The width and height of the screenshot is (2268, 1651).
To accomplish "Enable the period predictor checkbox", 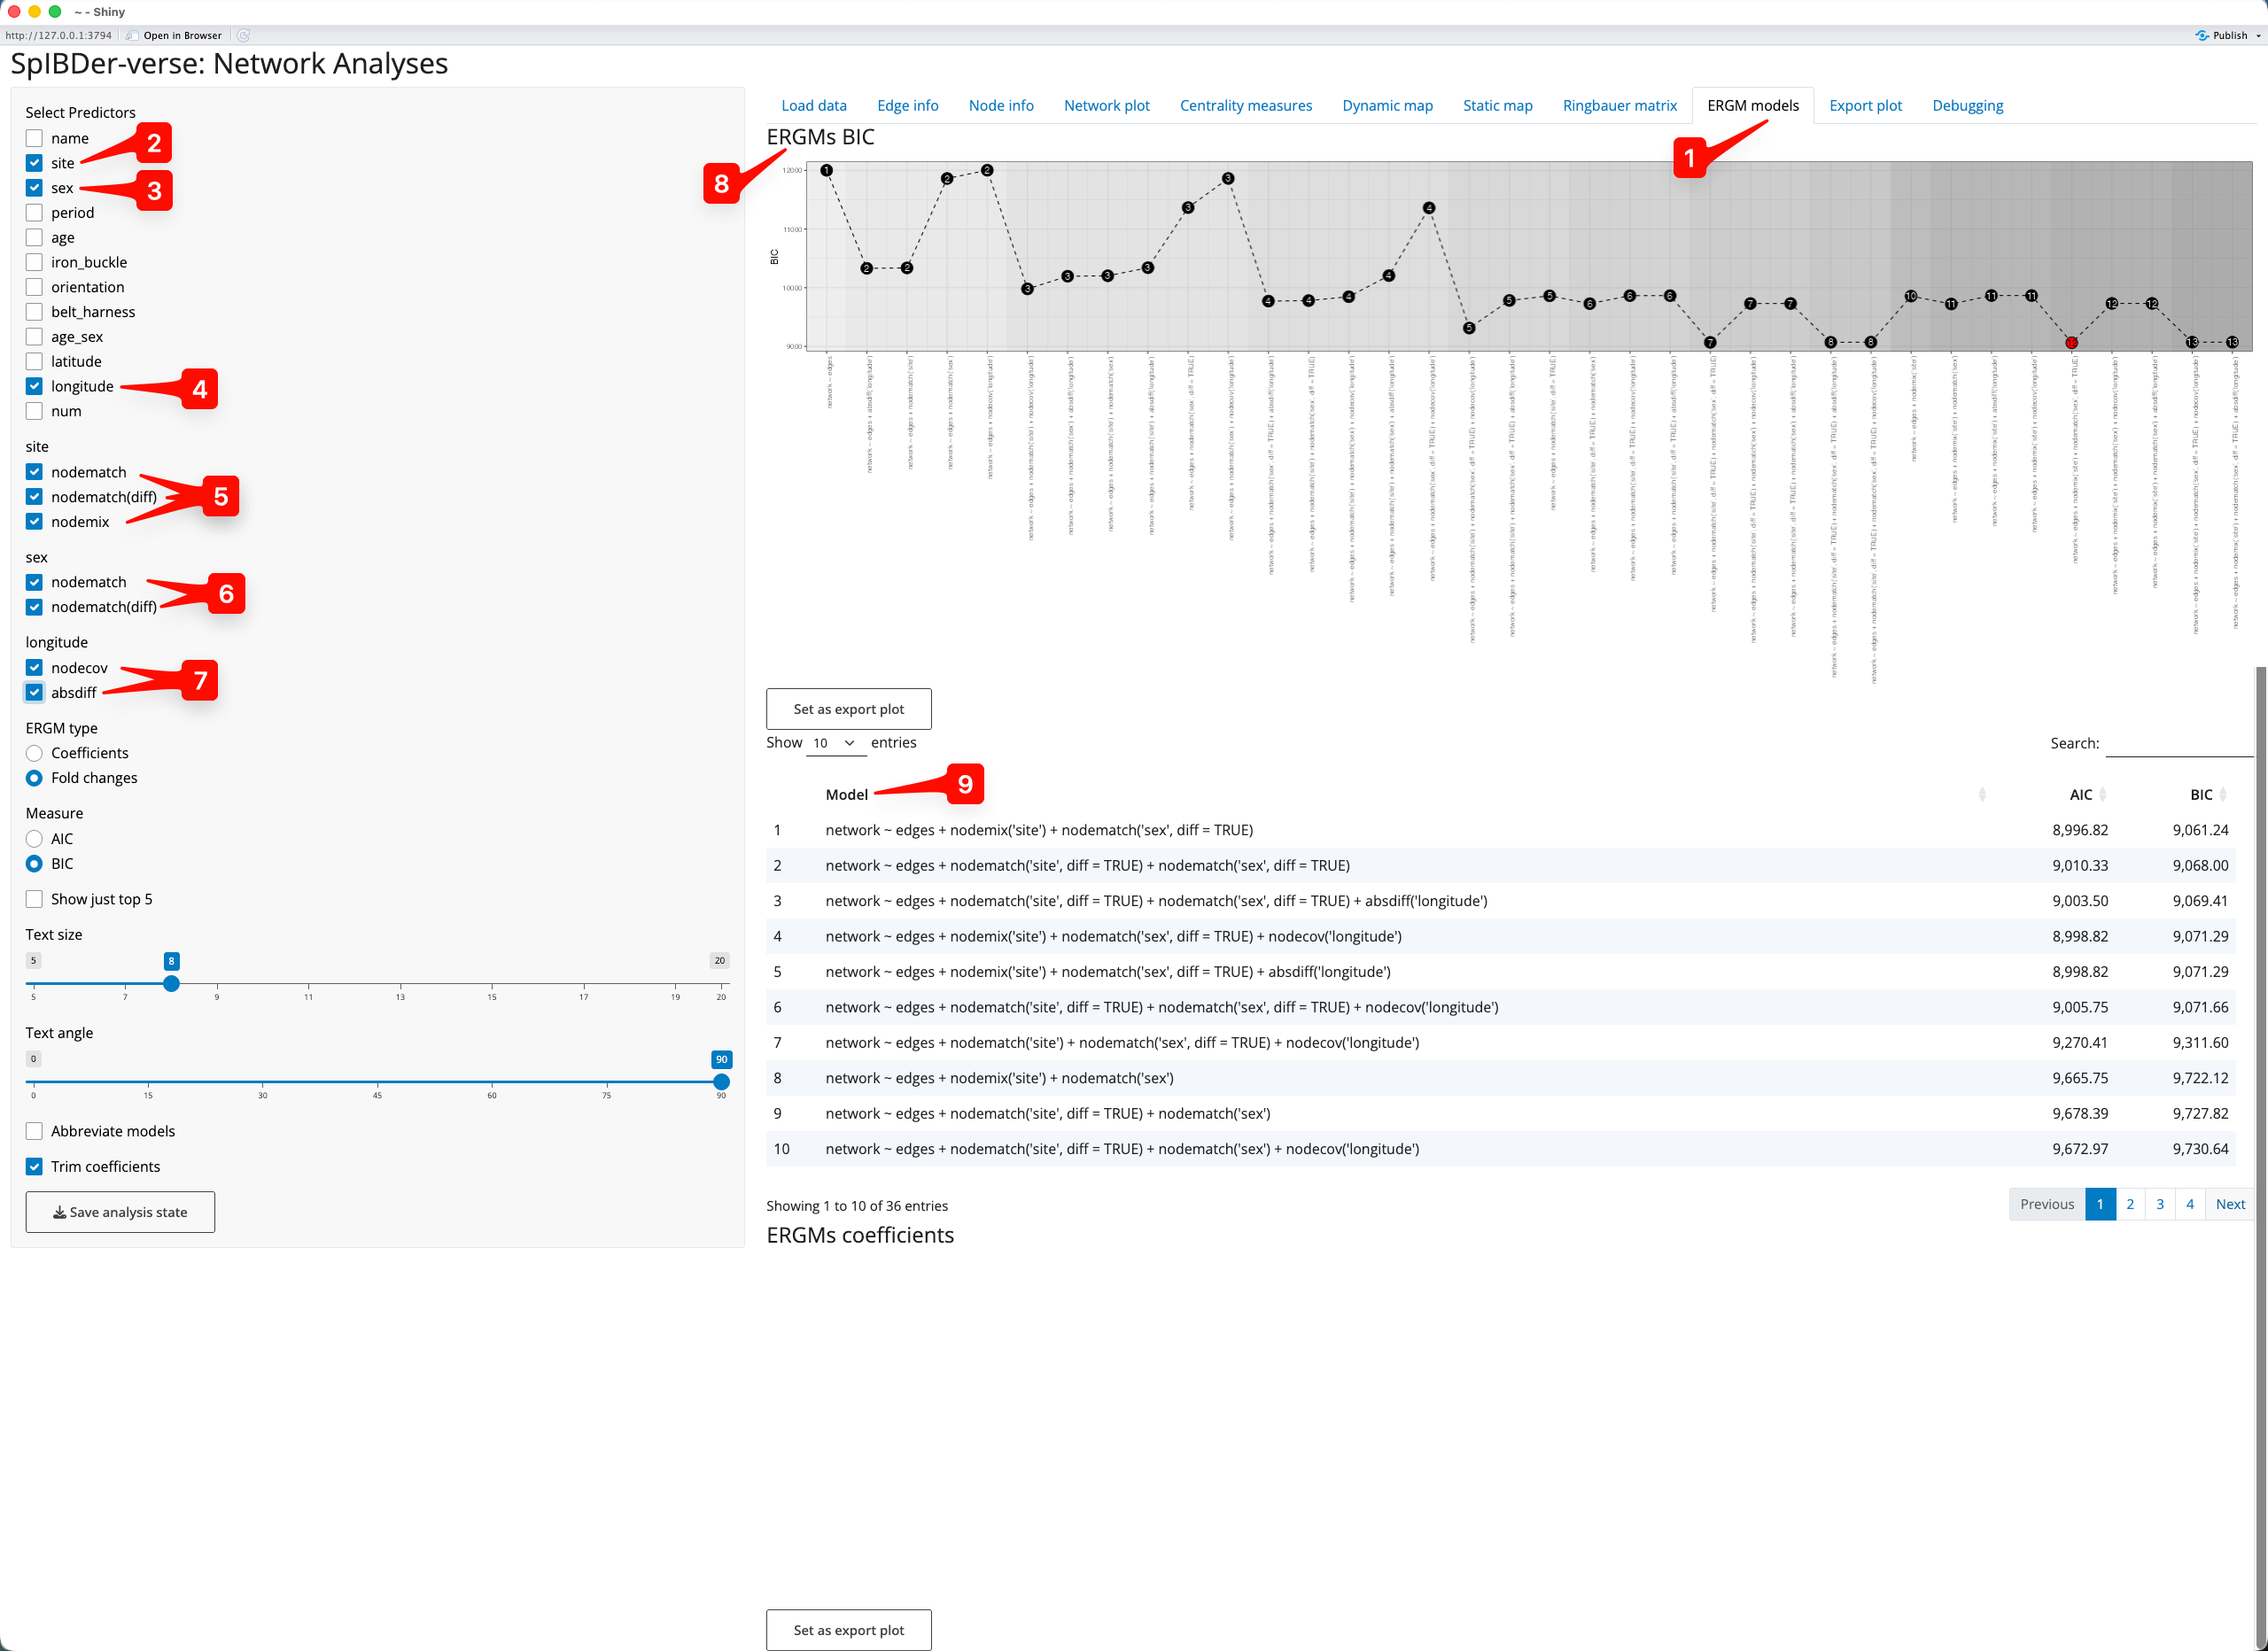I will (34, 213).
